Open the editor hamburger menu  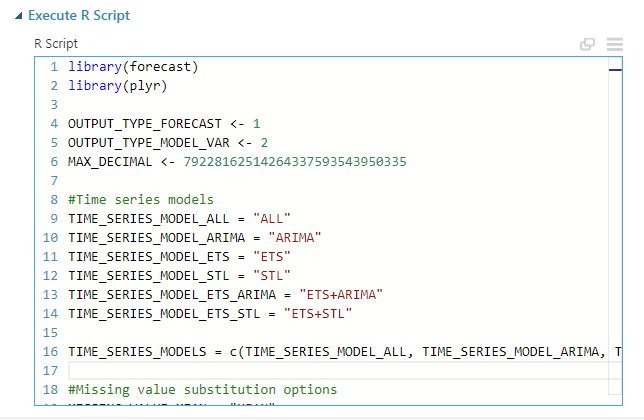(614, 44)
